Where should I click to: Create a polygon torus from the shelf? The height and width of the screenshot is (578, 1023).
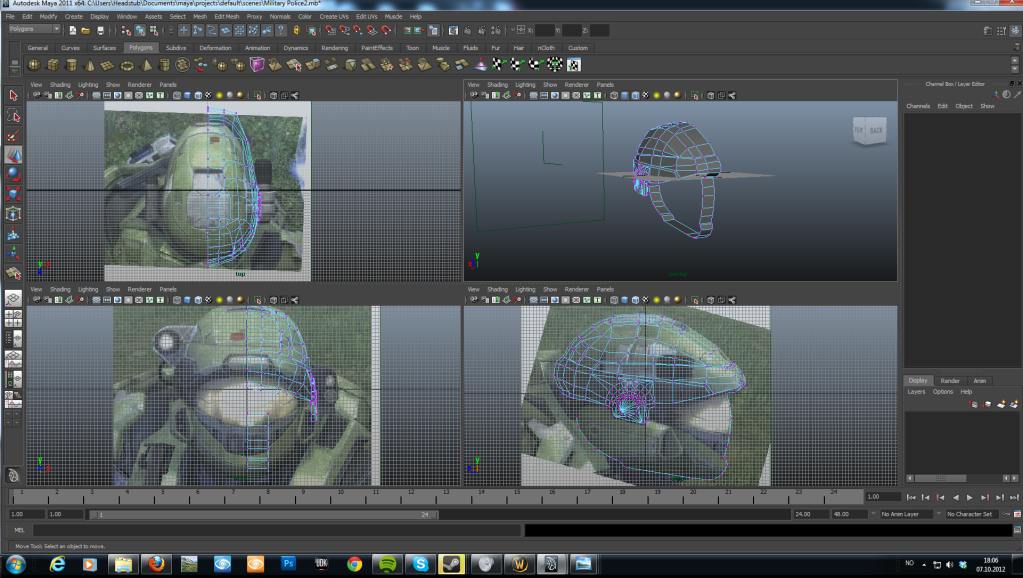(x=127, y=65)
